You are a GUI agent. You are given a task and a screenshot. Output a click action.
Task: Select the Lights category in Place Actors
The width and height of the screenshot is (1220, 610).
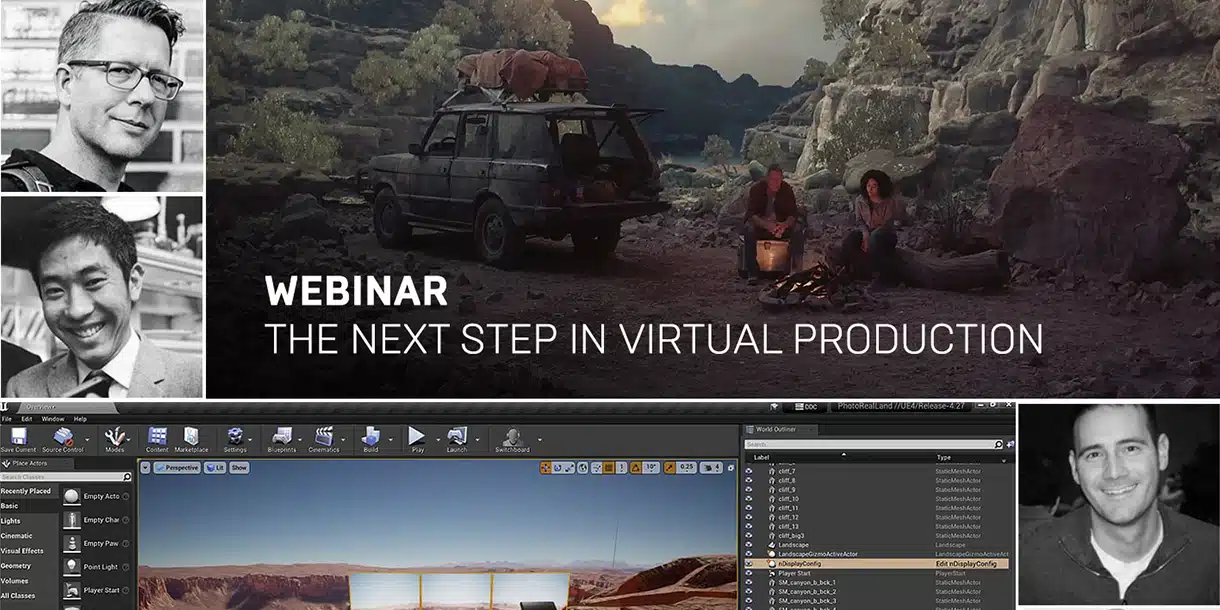11,521
